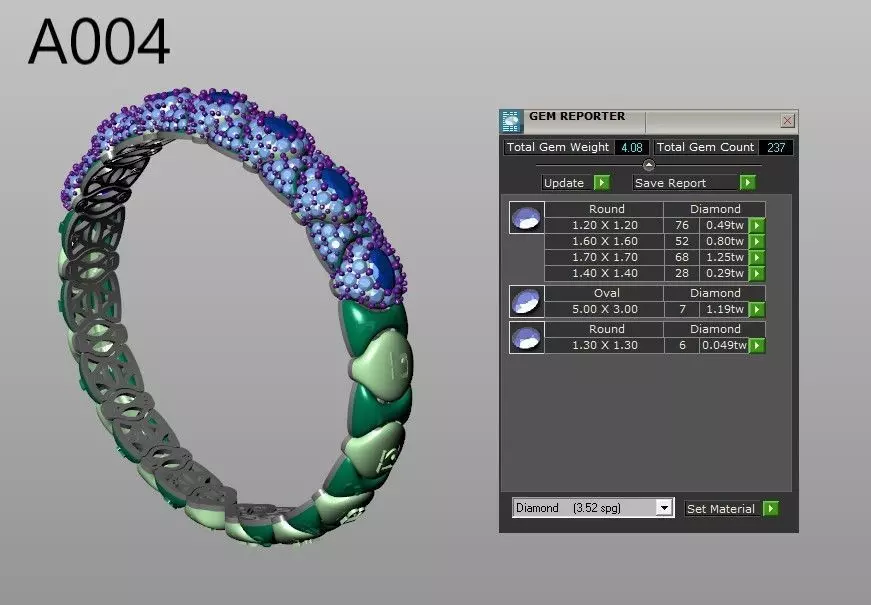Click green arrow for 5.00 X 3.00 oval row
This screenshot has height=605, width=871.
click(757, 309)
